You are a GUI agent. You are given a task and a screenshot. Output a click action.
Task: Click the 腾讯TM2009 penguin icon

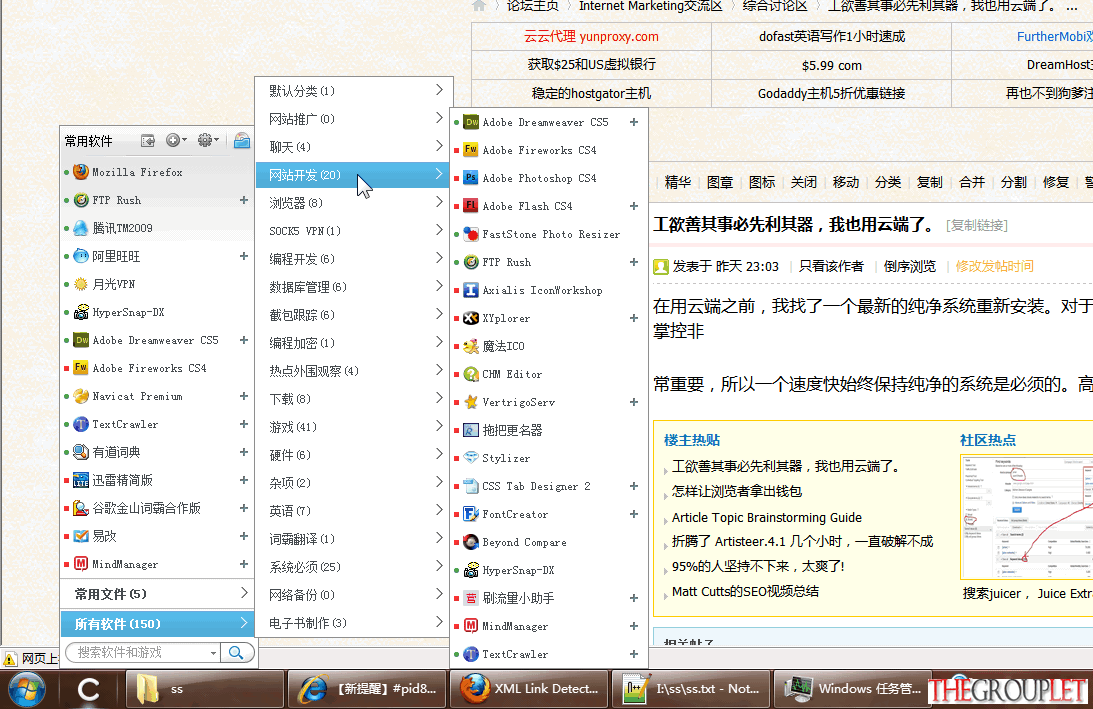click(81, 228)
